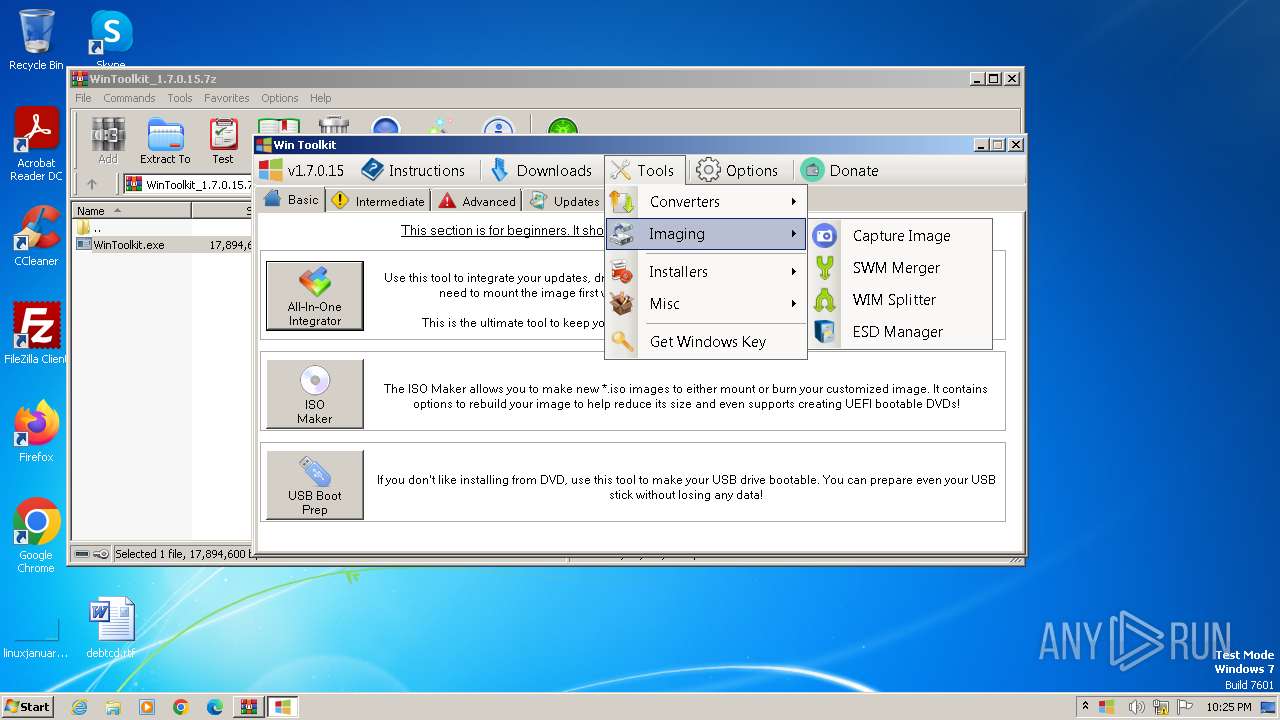
Task: Click the SWM Merger green icon
Action: tap(825, 268)
